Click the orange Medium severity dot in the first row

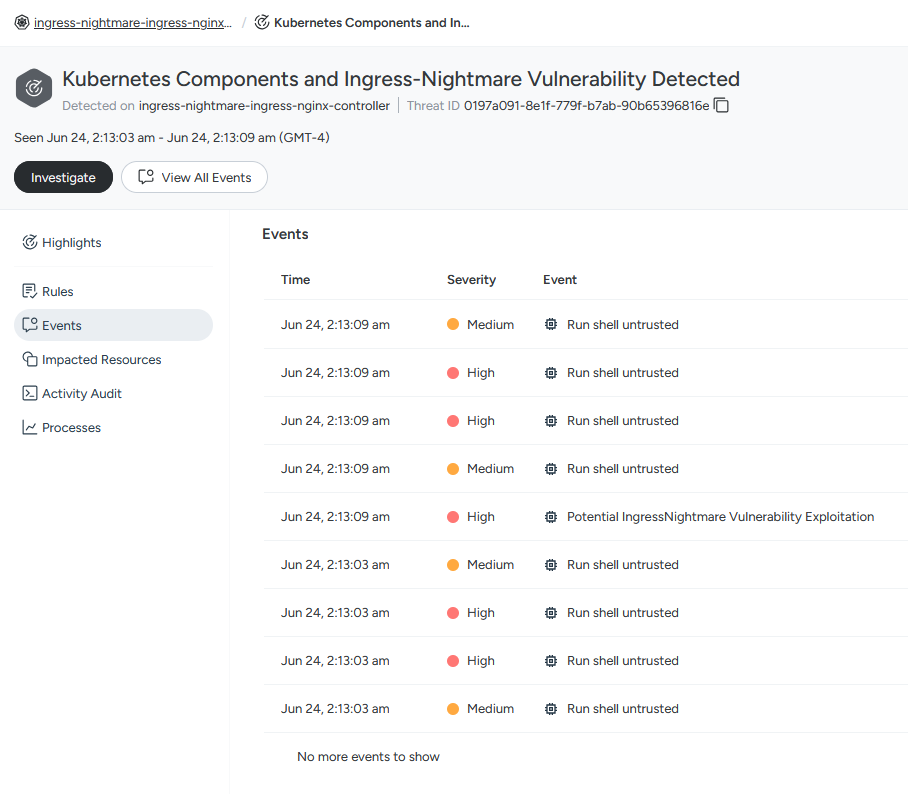click(x=453, y=324)
